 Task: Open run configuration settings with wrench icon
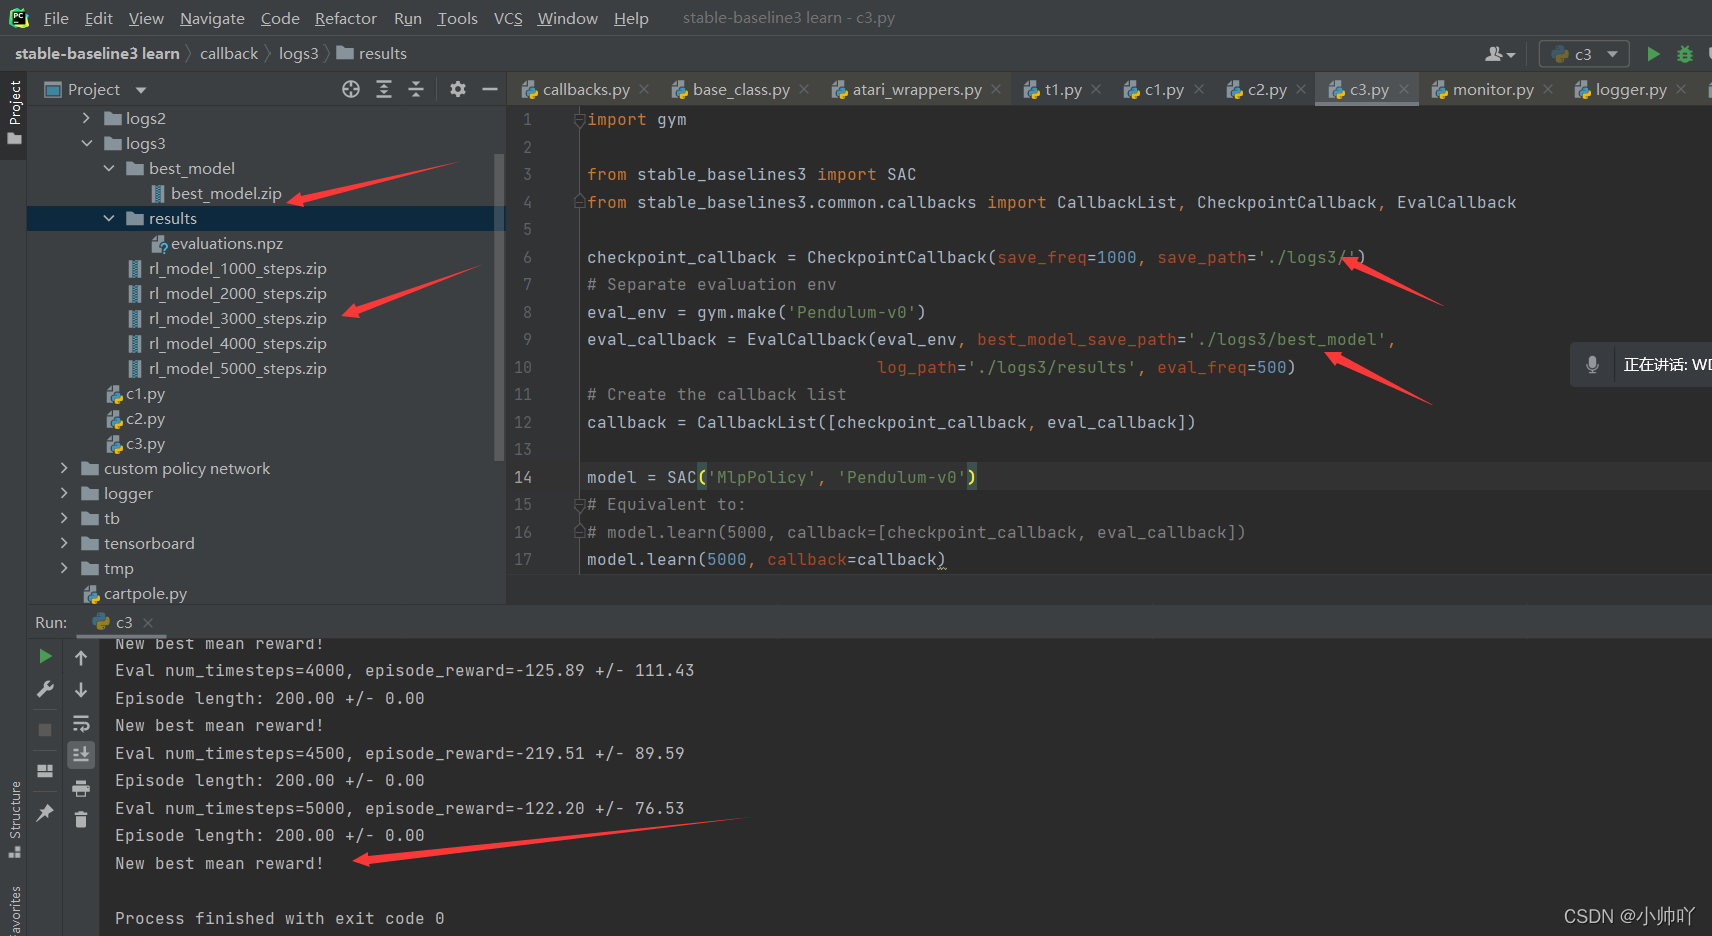tap(44, 688)
